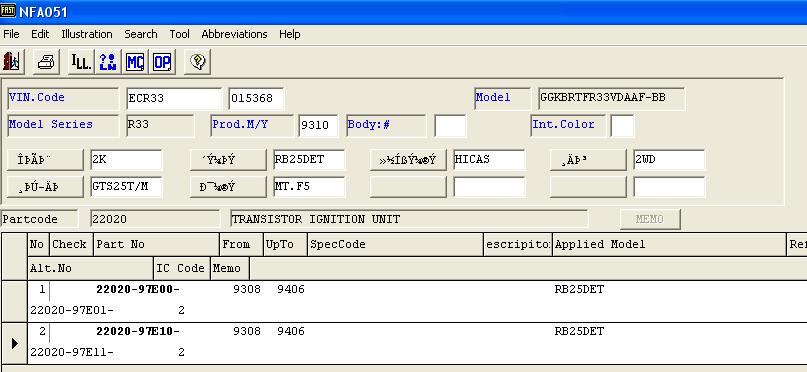
Task: Open the Tool menu
Action: [x=180, y=34]
